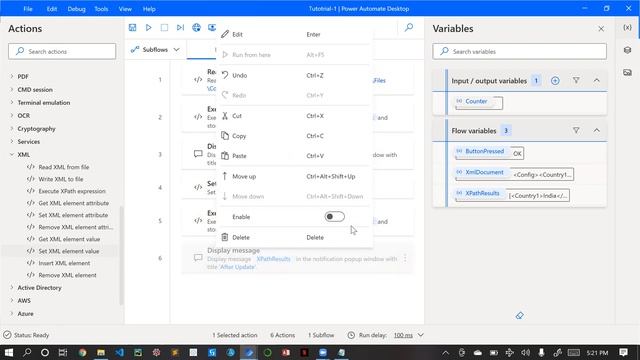Collapse the XML actions group
This screenshot has height=360, width=640.
12,155
